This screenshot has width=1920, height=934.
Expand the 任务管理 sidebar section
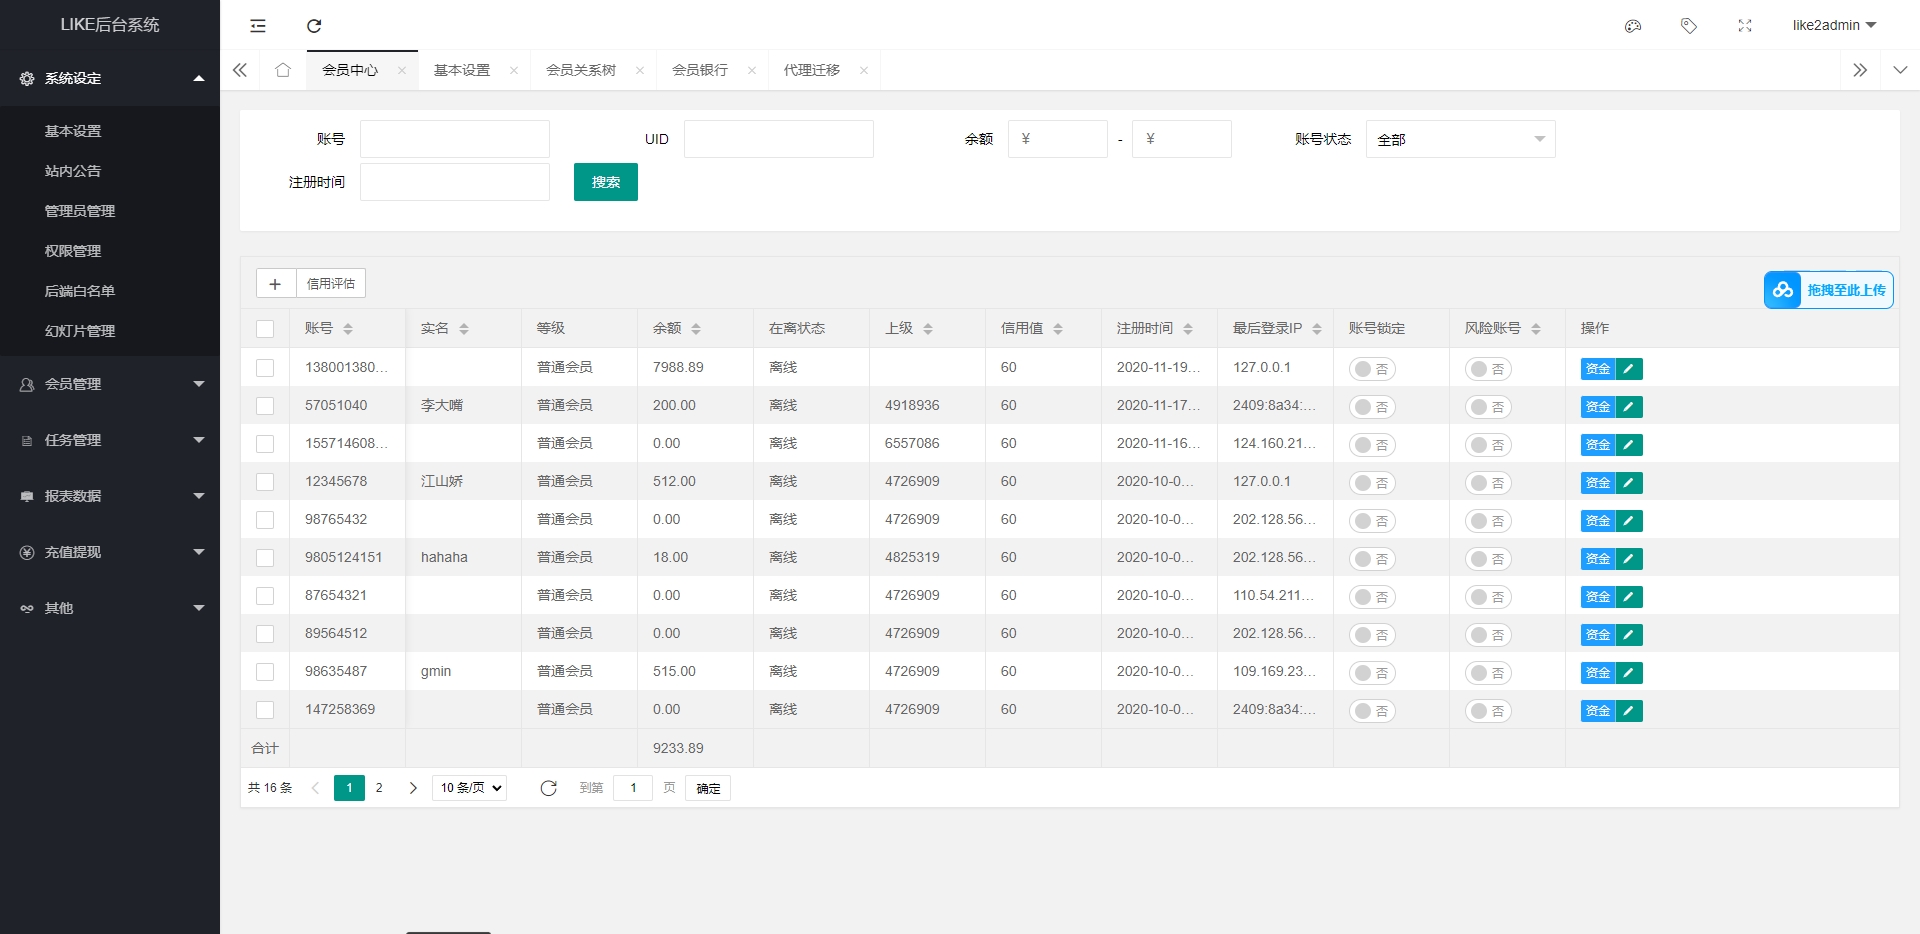110,440
